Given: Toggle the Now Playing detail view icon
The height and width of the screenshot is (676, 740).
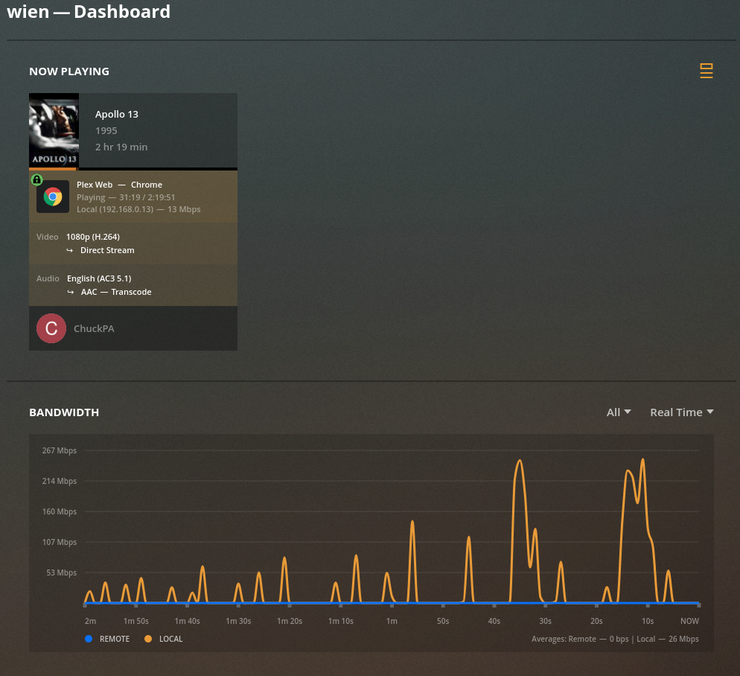Looking at the screenshot, I should click(x=706, y=71).
